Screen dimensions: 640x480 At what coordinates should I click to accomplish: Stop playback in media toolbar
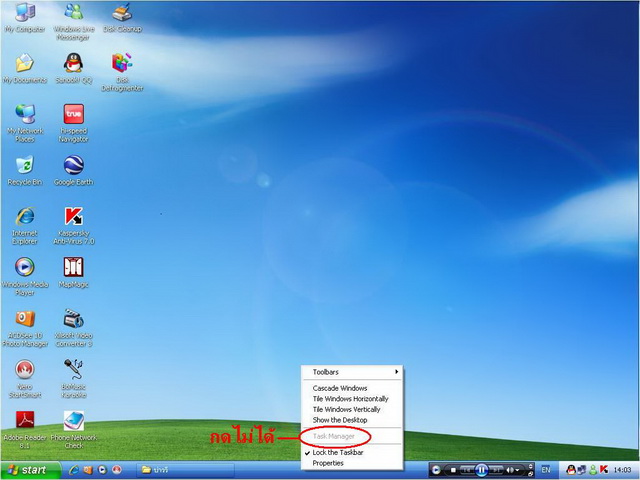coord(453,470)
